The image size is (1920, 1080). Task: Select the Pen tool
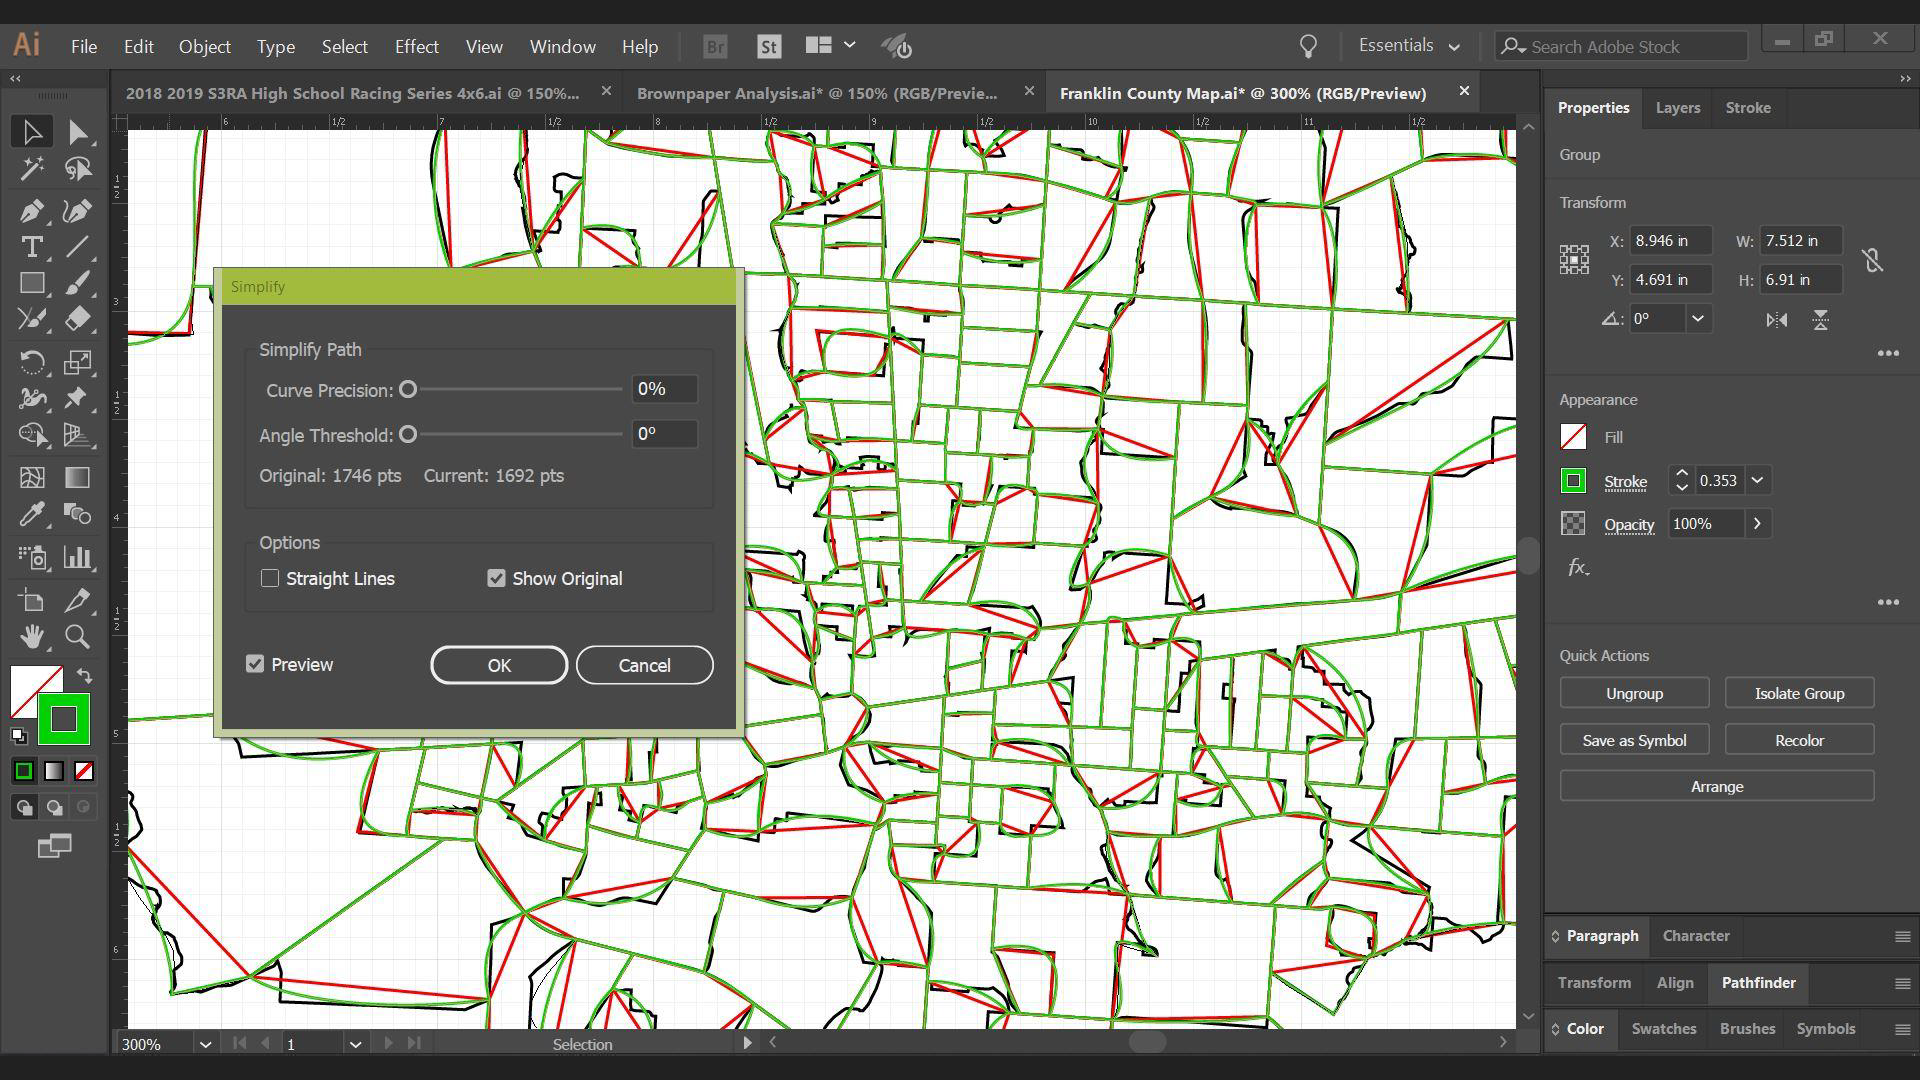point(31,211)
